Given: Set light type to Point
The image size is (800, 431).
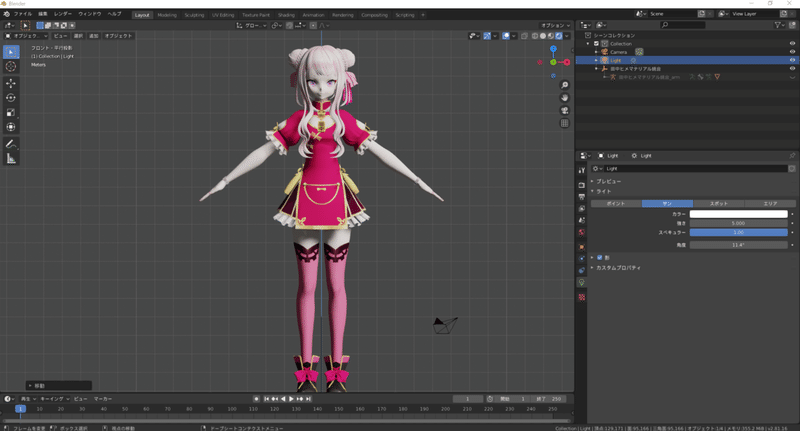Looking at the screenshot, I should point(616,204).
